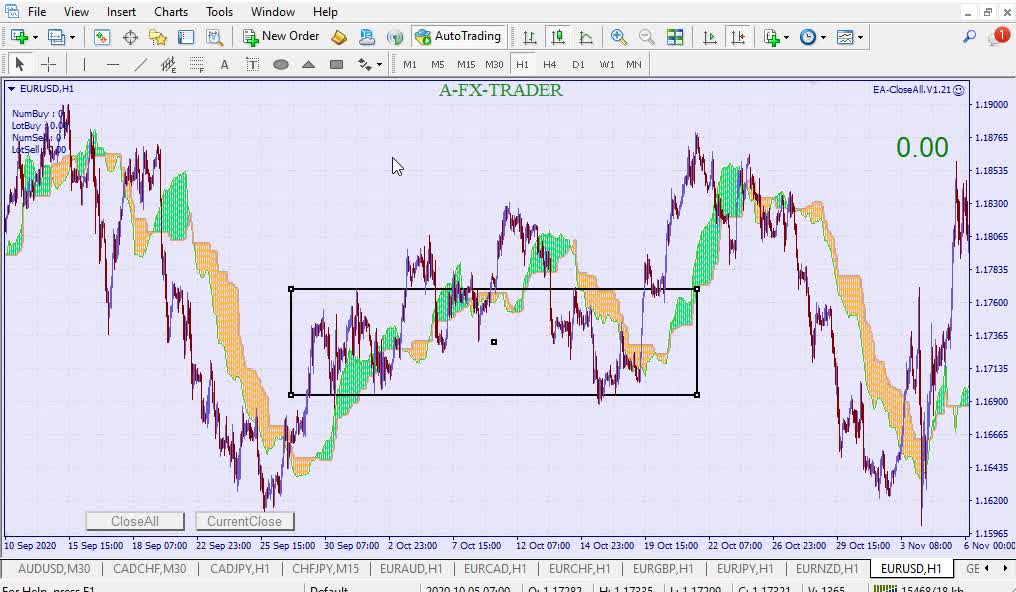
Task: Enable chart shift toggle
Action: [738, 37]
